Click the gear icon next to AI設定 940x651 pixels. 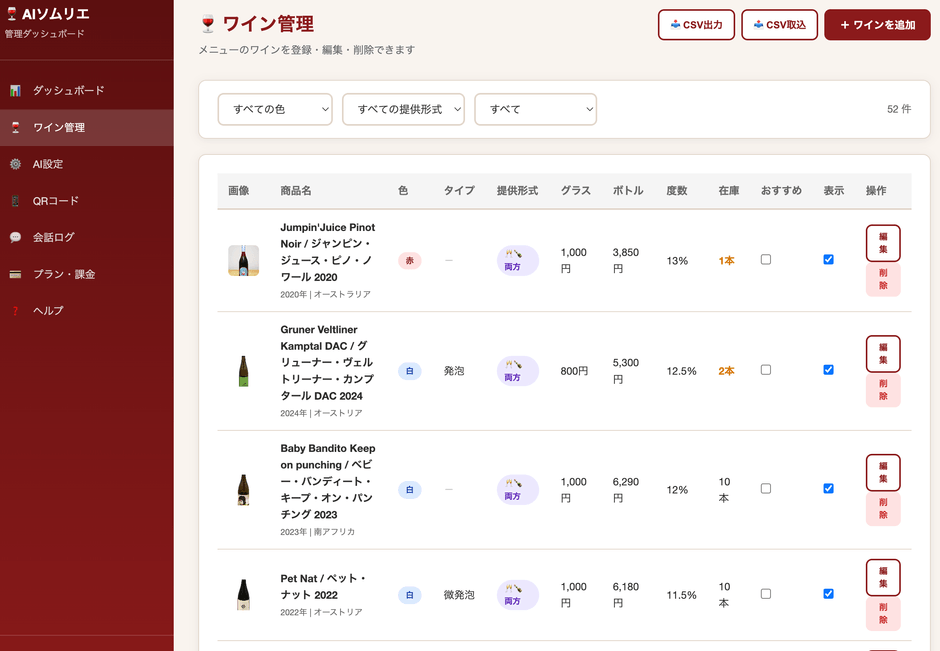click(16, 164)
